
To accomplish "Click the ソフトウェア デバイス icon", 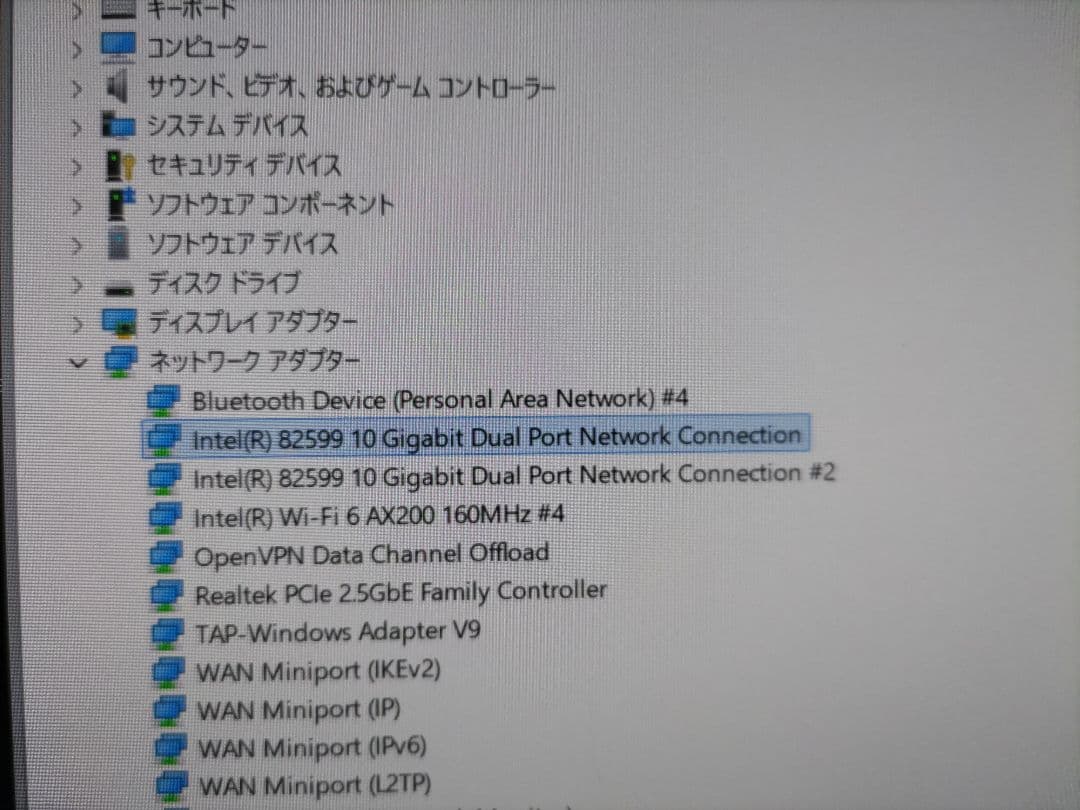I will click(x=118, y=245).
